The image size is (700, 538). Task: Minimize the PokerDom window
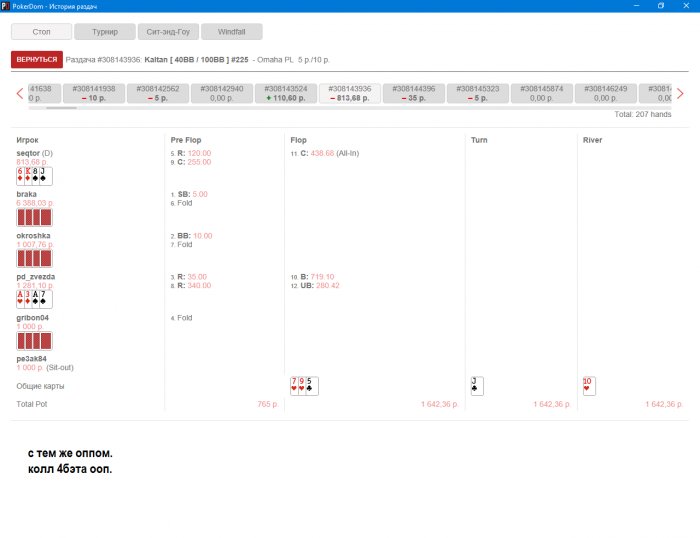637,6
